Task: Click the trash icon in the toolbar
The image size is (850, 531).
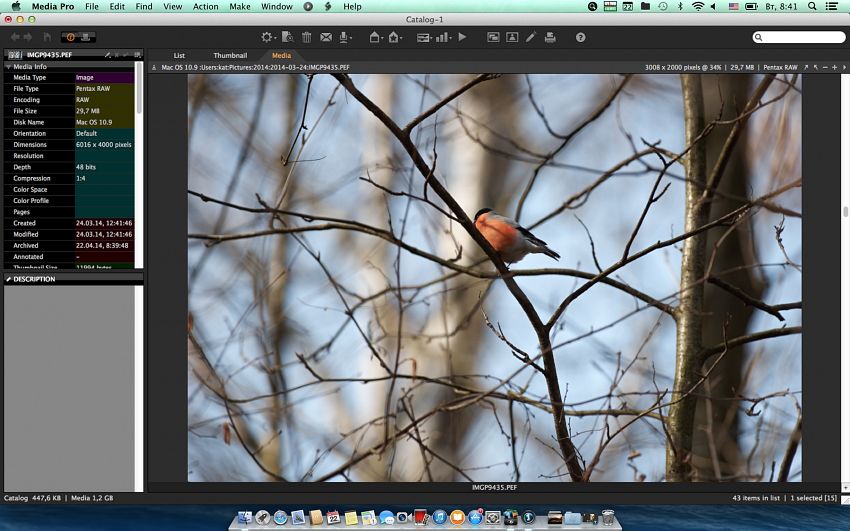Action: point(306,37)
